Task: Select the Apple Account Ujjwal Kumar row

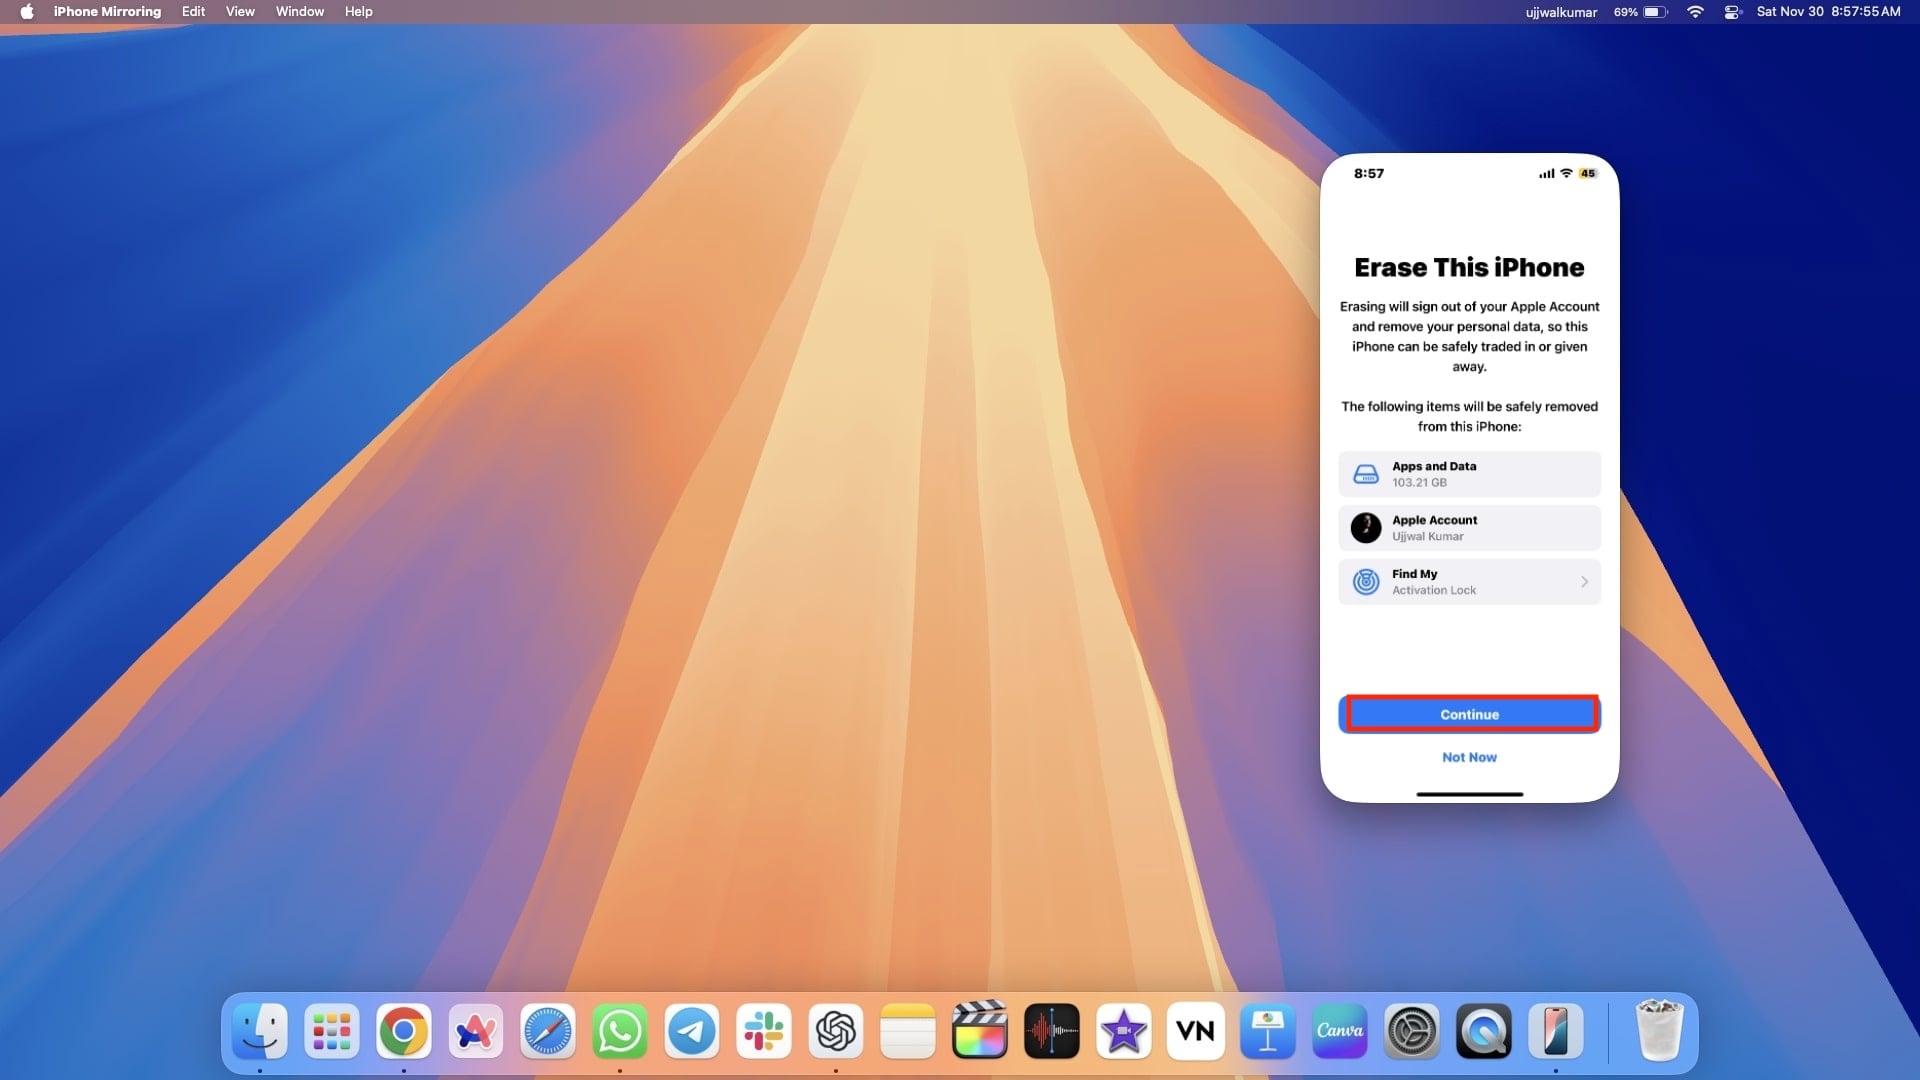Action: (x=1469, y=527)
